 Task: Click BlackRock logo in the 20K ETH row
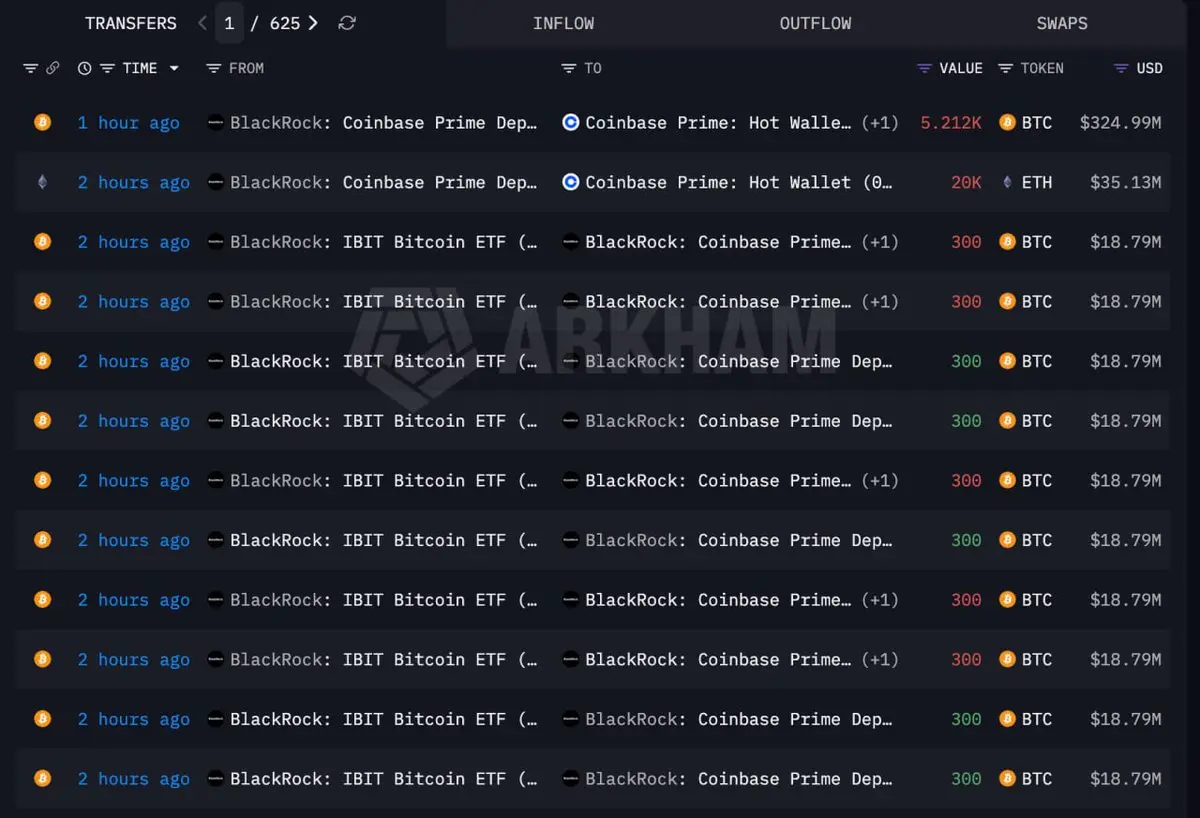(215, 182)
